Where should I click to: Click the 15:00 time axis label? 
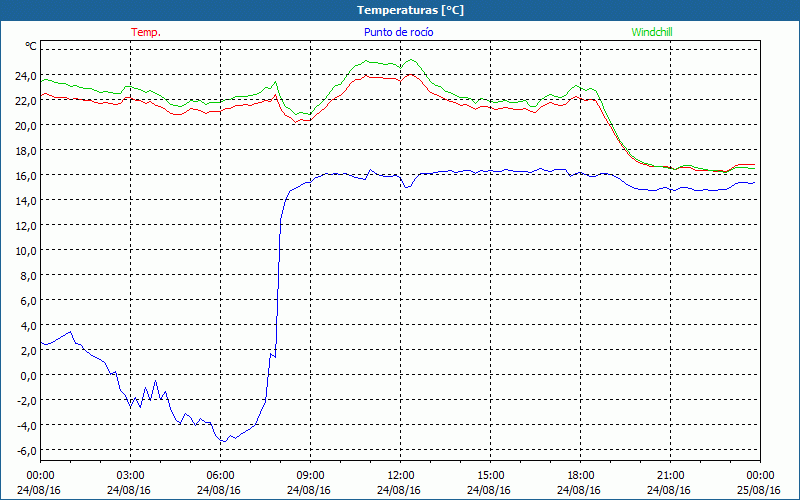490,476
